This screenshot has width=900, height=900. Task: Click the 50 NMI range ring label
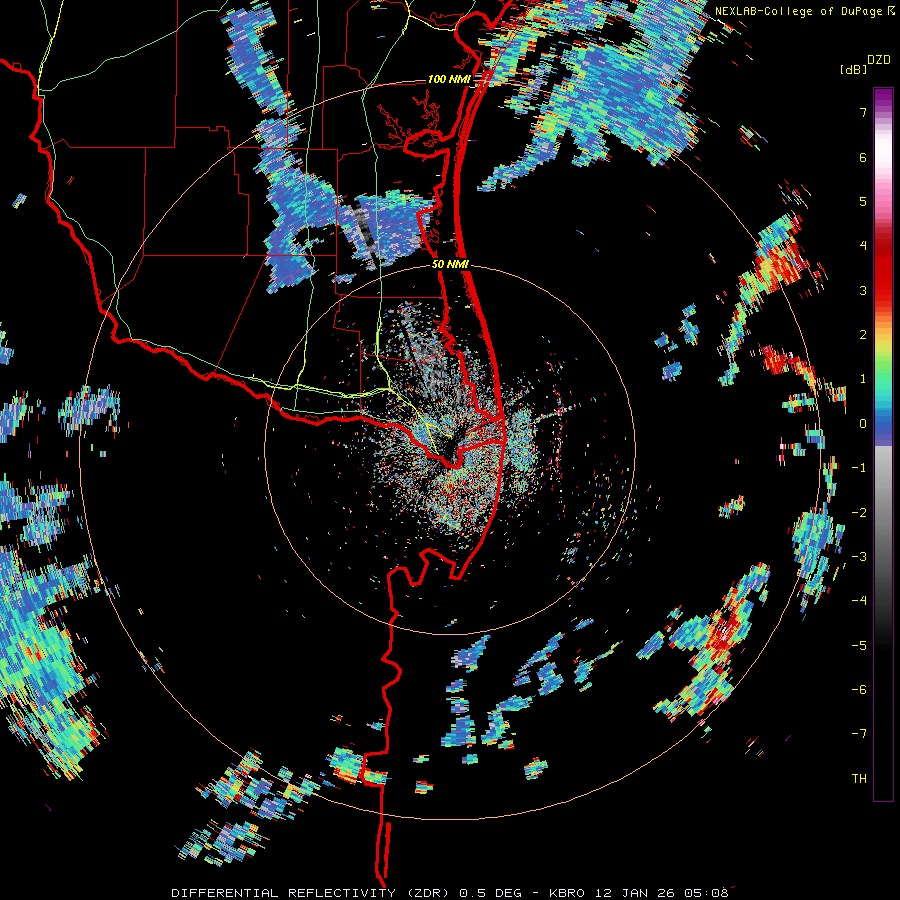(x=451, y=264)
